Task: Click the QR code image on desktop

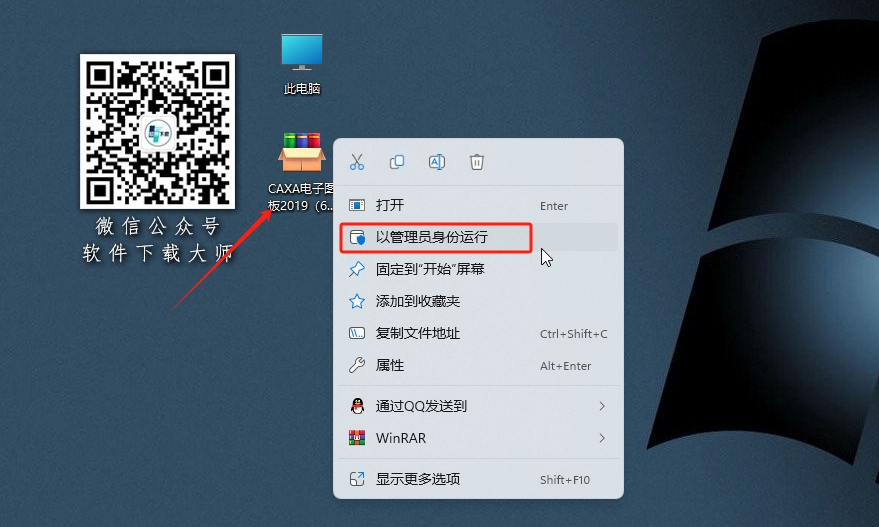Action: coord(157,131)
